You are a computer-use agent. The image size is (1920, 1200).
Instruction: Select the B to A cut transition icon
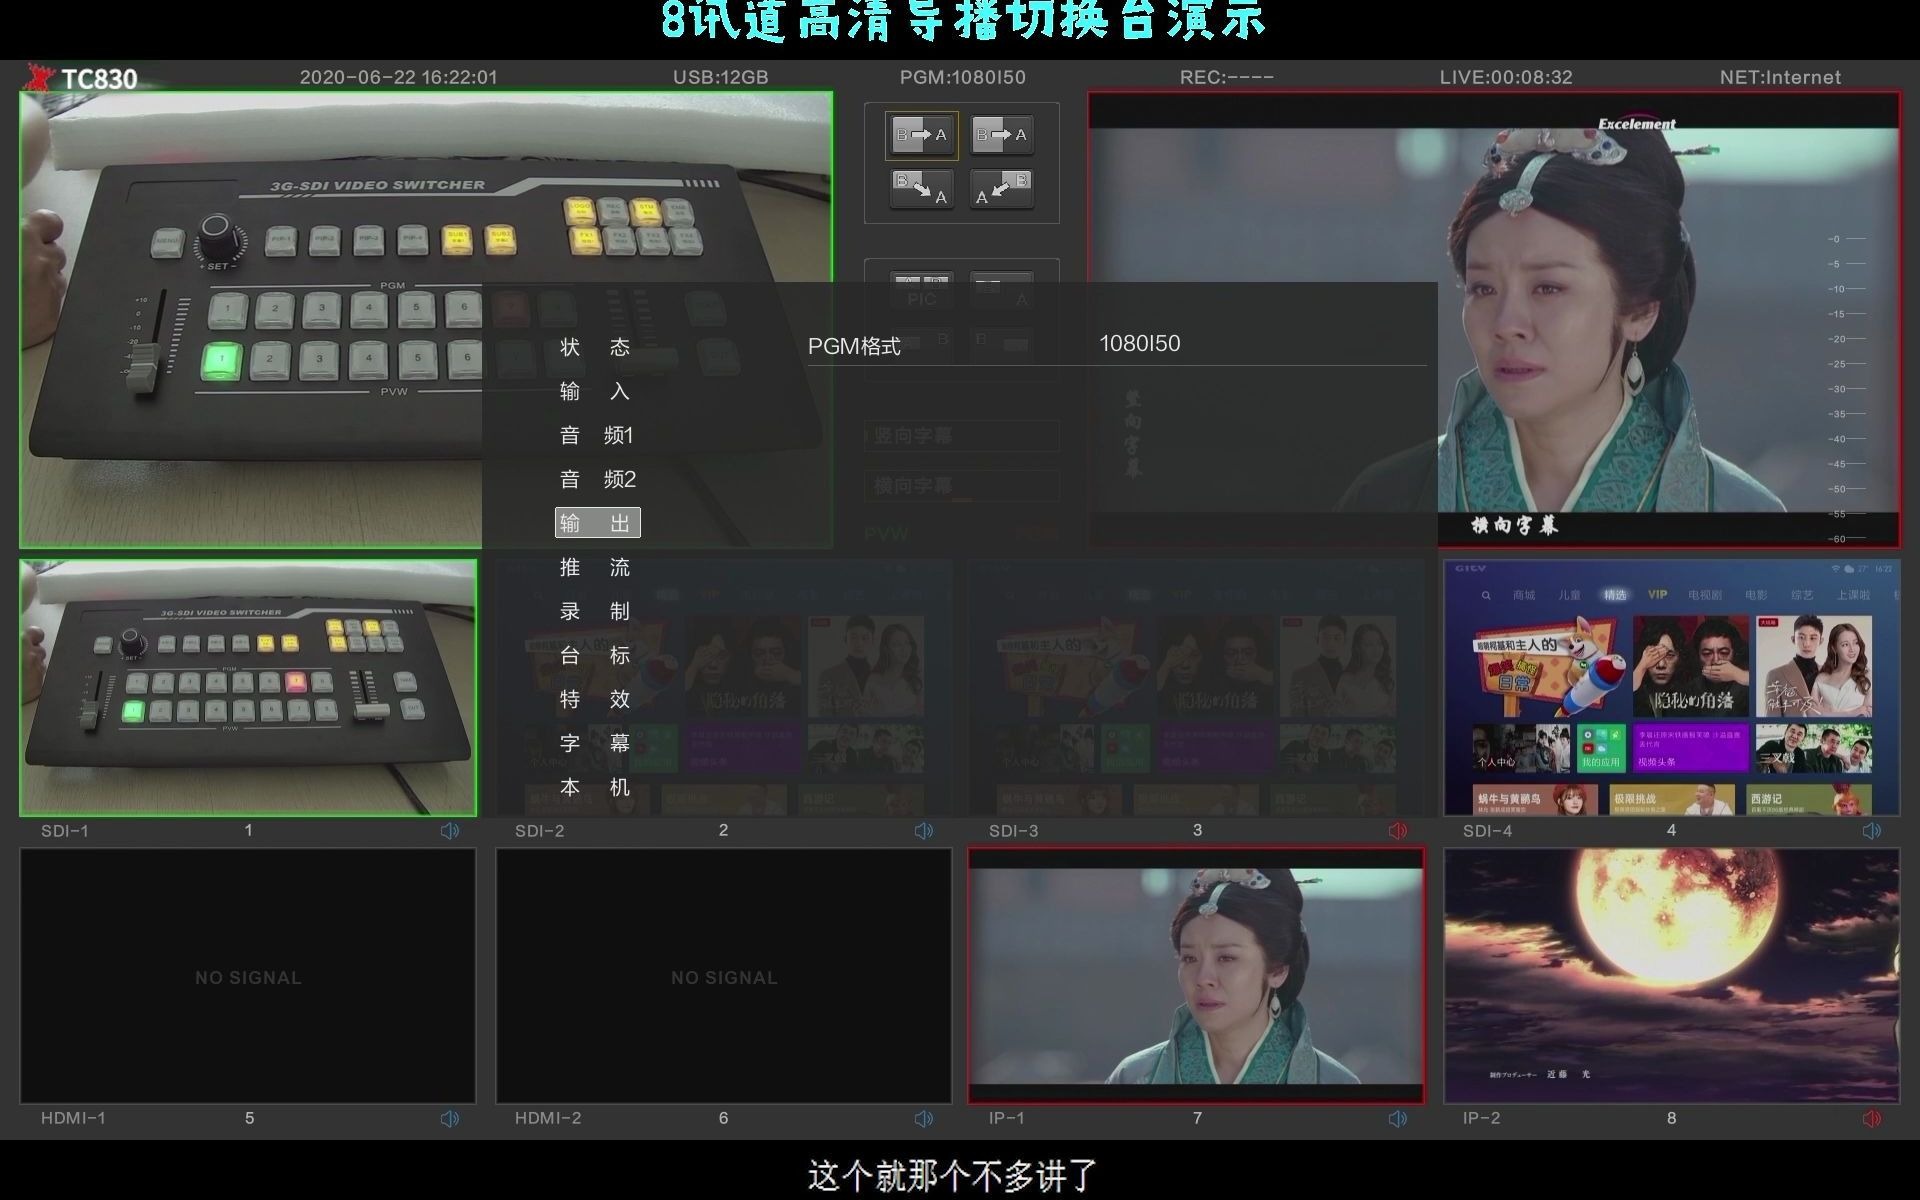(921, 135)
